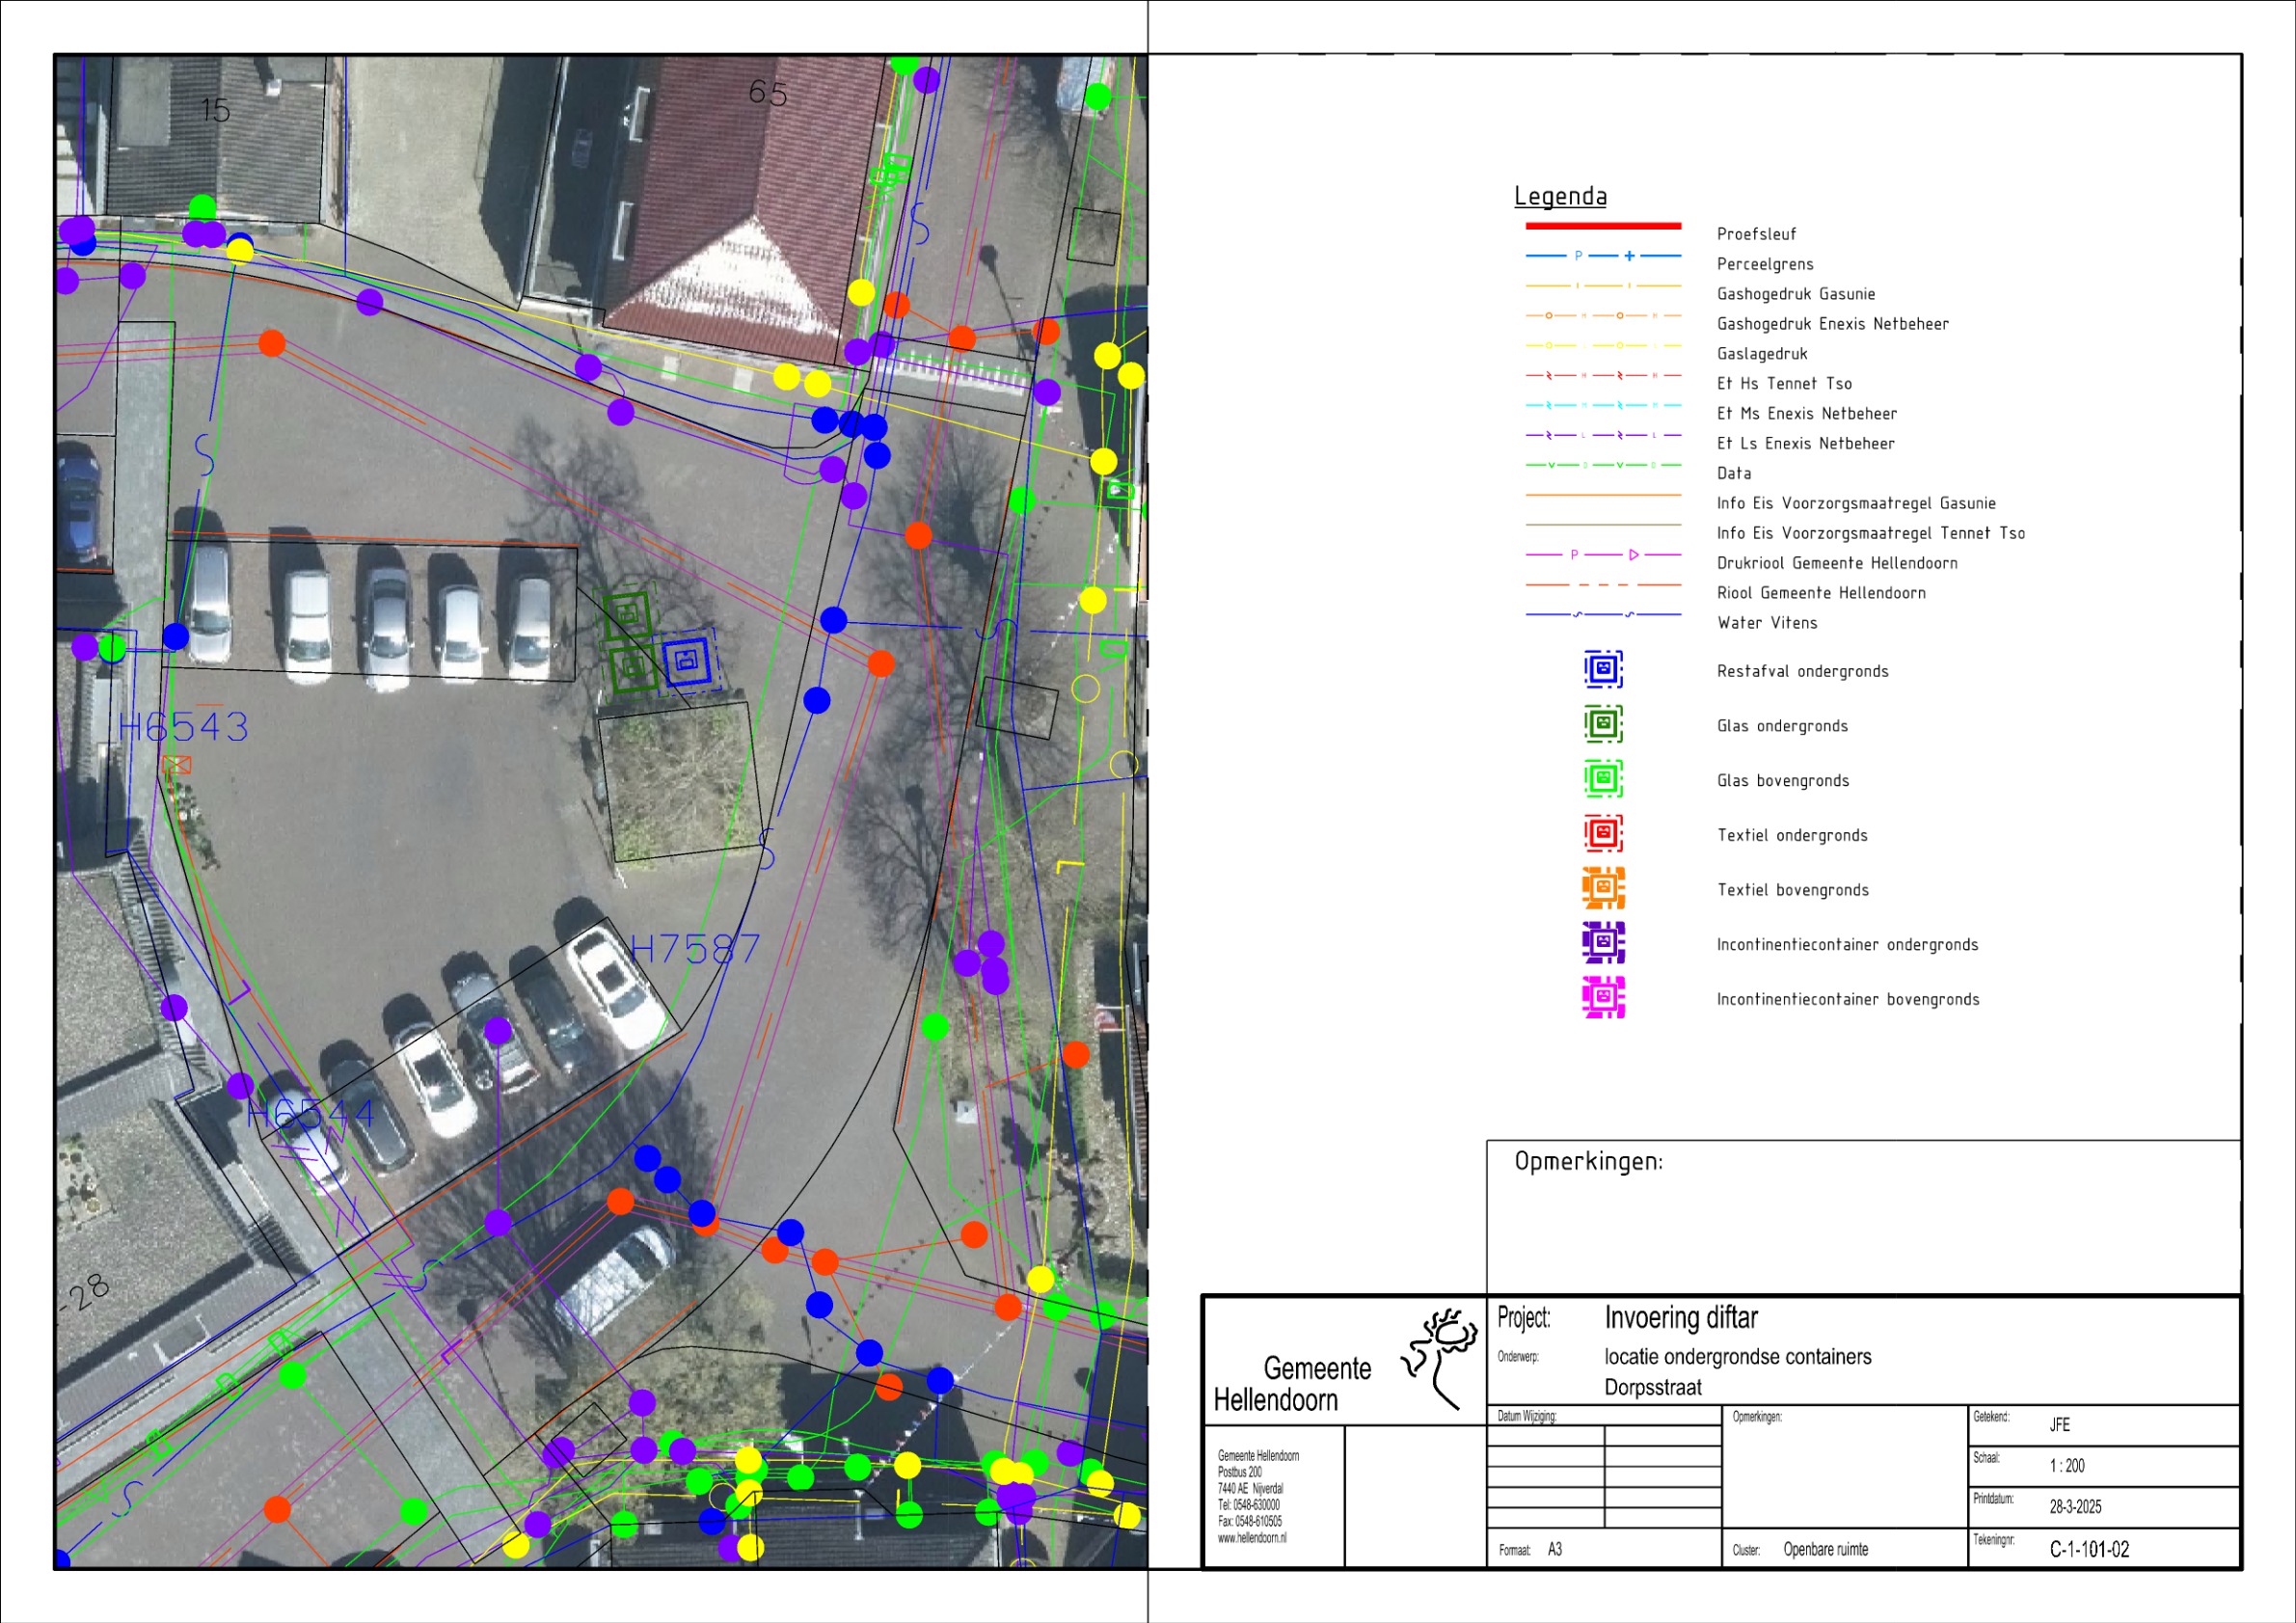
Task: Click the Incontinentiecontainer bovengronds legend icon
Action: tap(1603, 997)
